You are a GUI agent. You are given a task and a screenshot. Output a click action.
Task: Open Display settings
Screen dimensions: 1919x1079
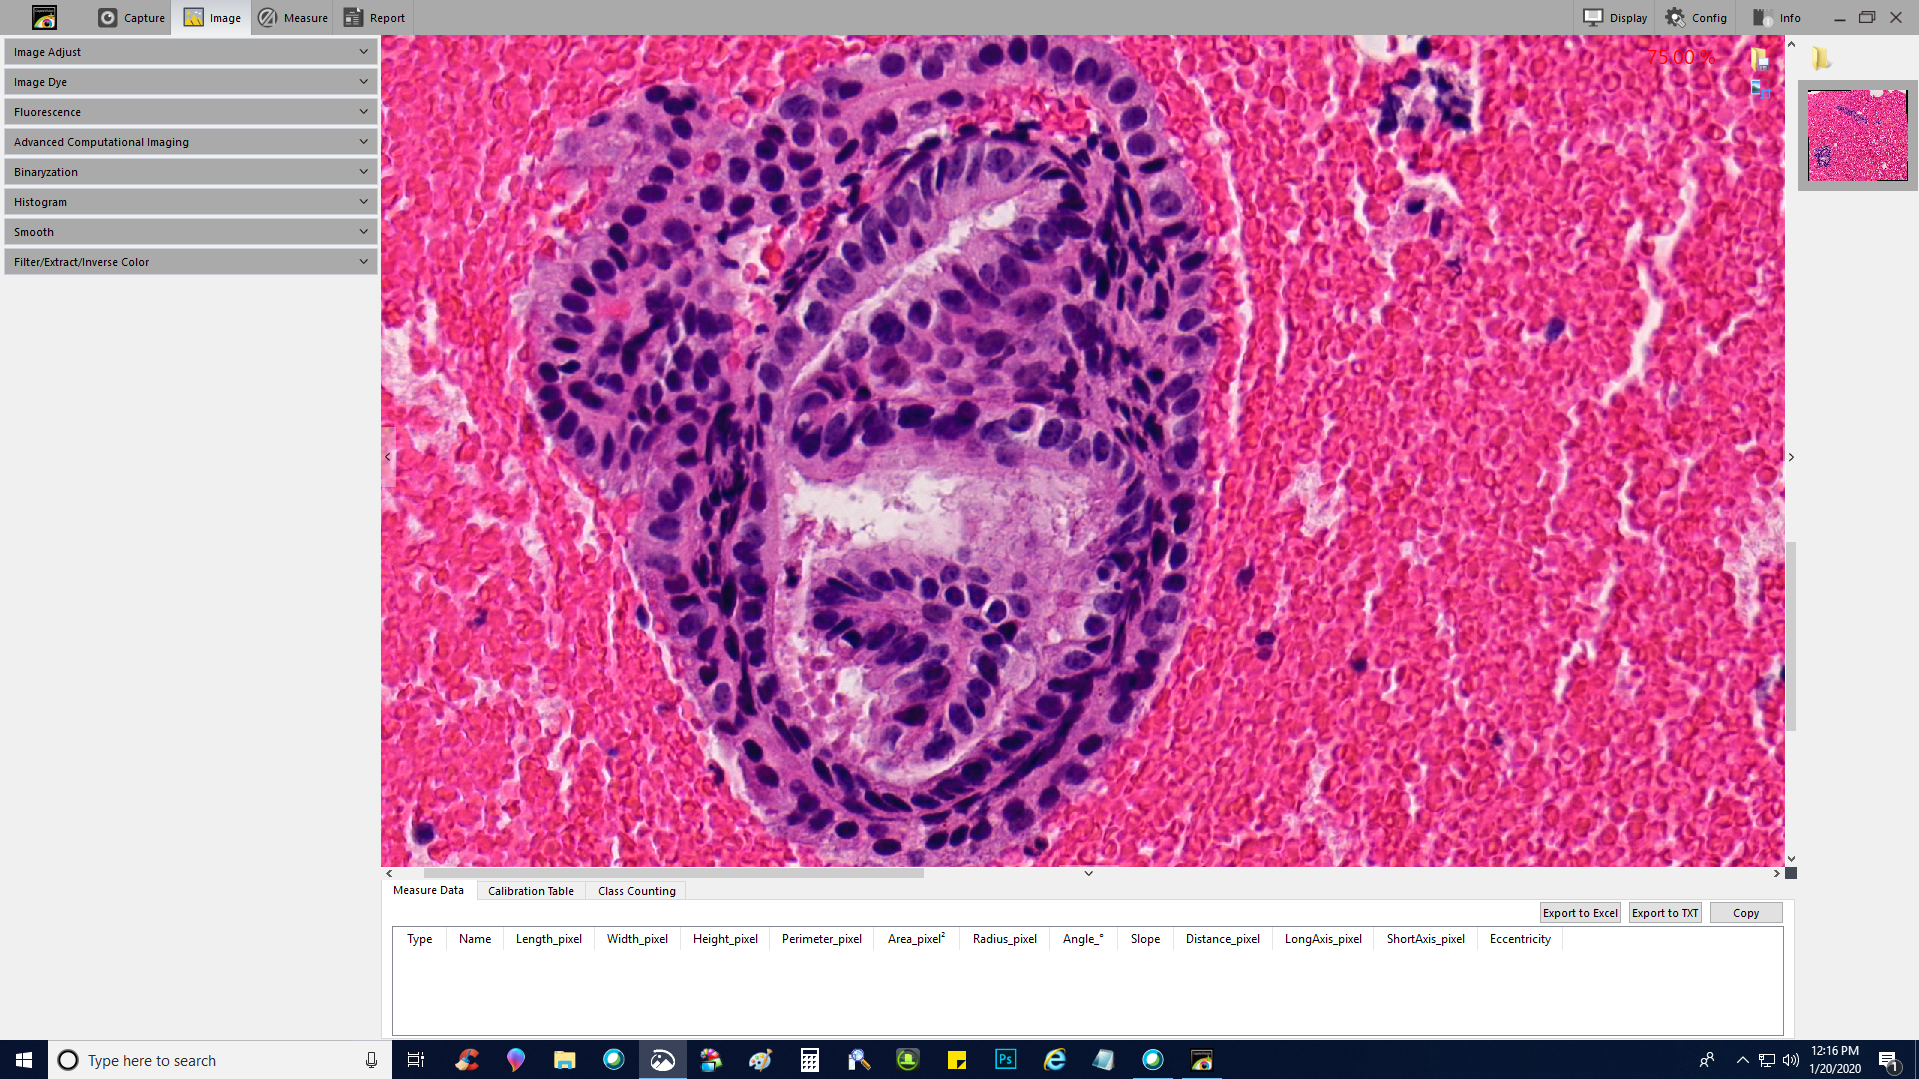1615,18
